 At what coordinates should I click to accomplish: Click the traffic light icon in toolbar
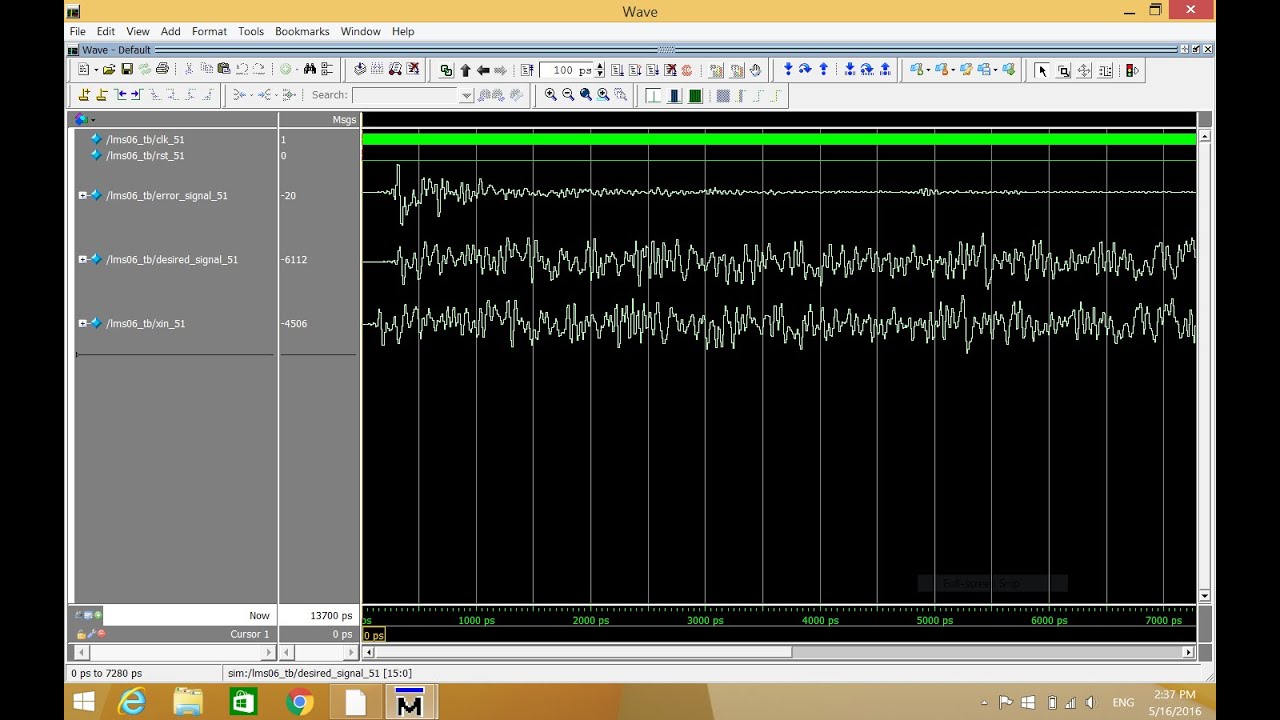pos(1130,70)
